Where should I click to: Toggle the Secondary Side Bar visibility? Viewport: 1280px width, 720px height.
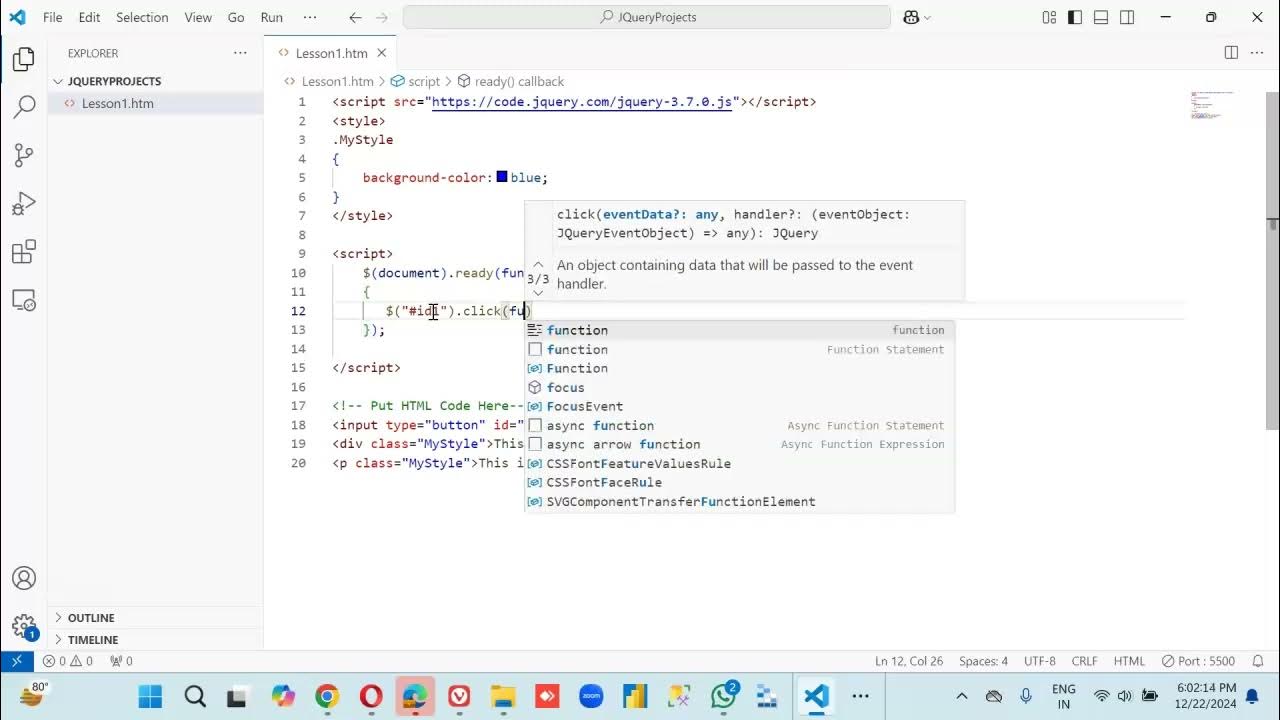tap(1127, 17)
